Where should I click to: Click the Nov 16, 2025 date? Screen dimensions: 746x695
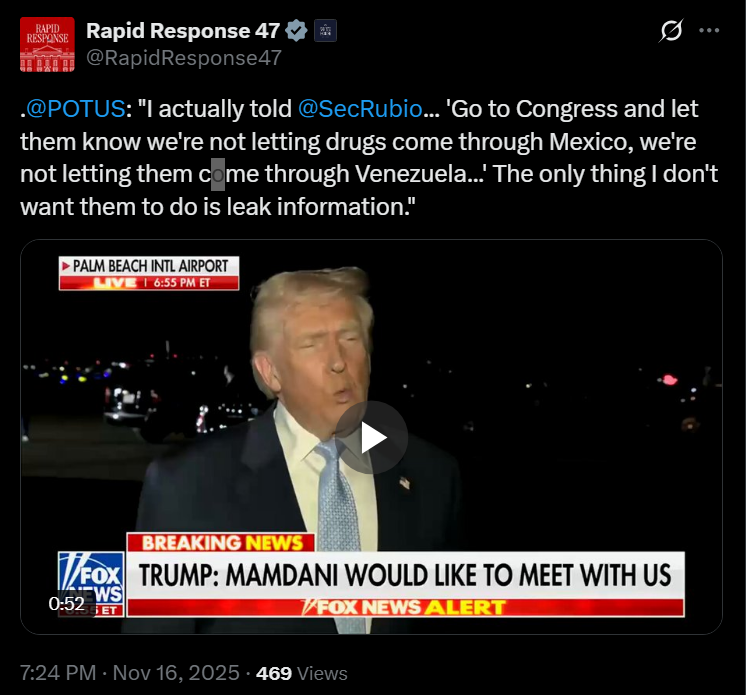pyautogui.click(x=176, y=673)
